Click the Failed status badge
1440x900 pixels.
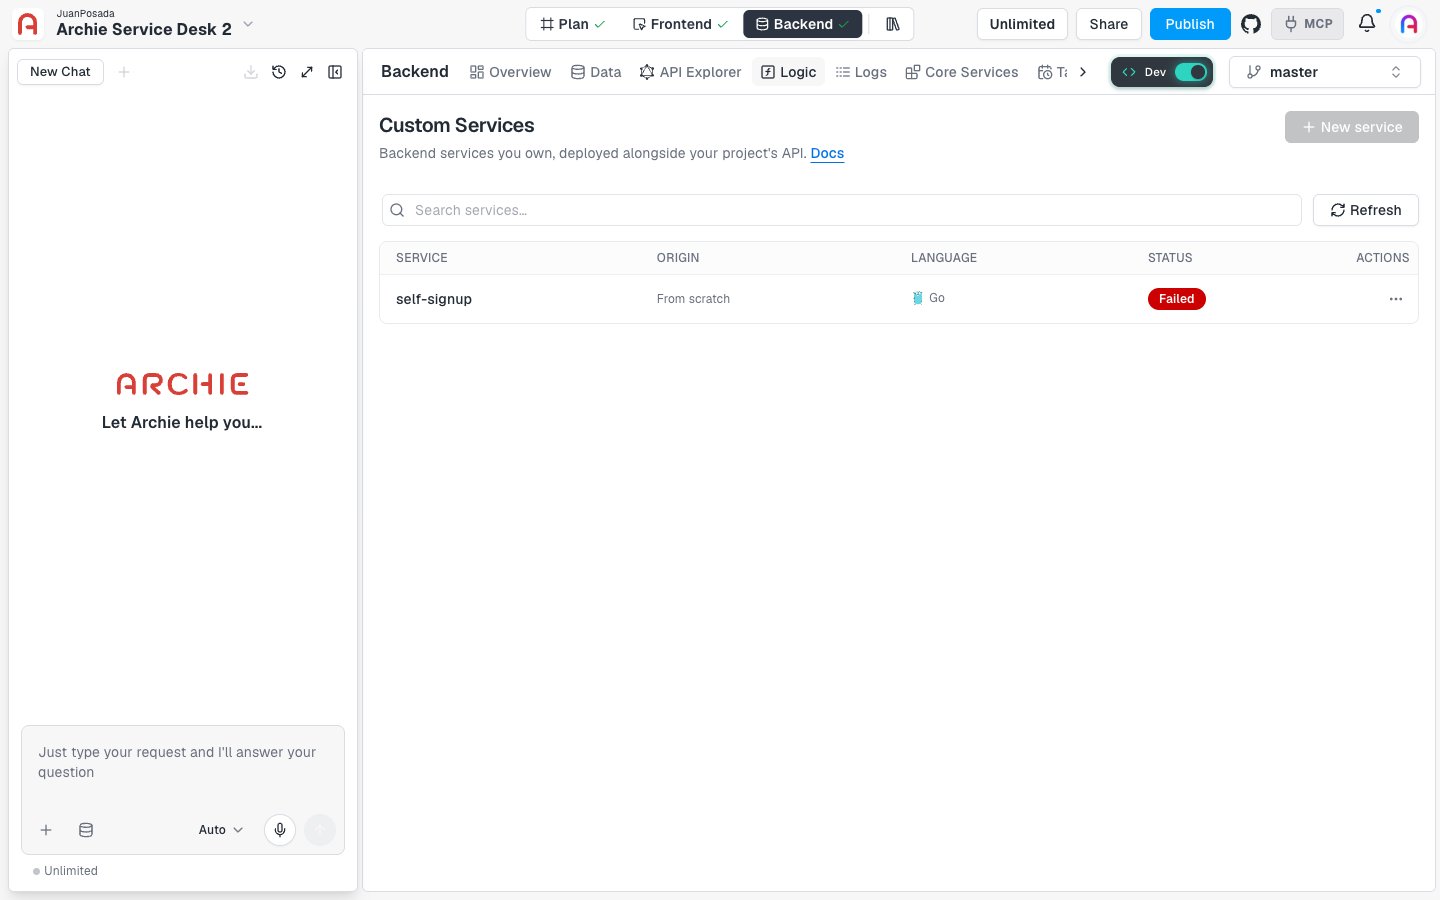(x=1177, y=299)
